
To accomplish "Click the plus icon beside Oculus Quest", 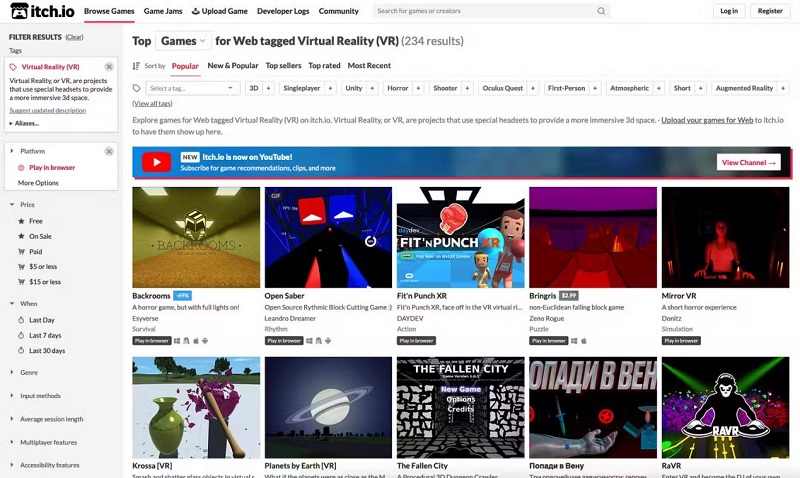I will tap(533, 88).
